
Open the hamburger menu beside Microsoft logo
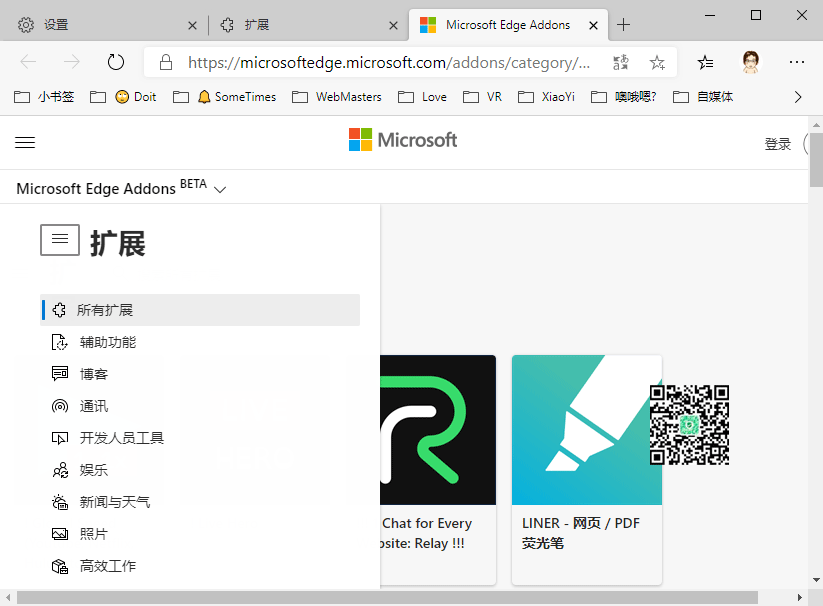tap(25, 143)
